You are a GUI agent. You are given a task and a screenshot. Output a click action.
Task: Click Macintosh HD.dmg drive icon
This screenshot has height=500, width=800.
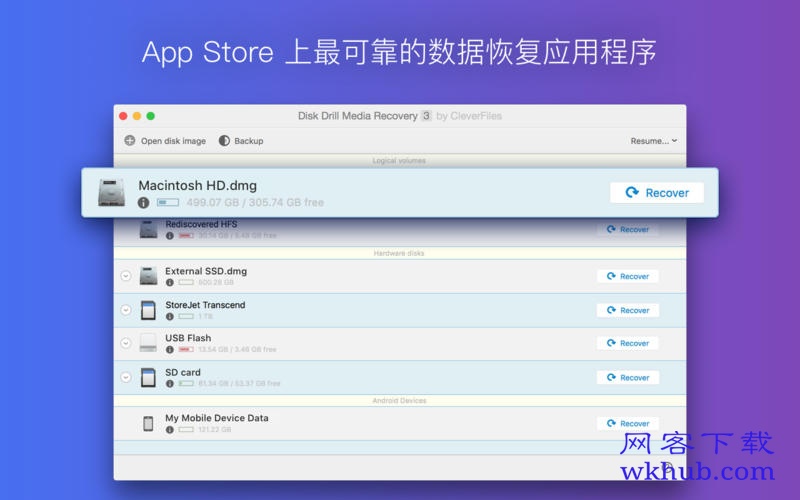(x=111, y=193)
